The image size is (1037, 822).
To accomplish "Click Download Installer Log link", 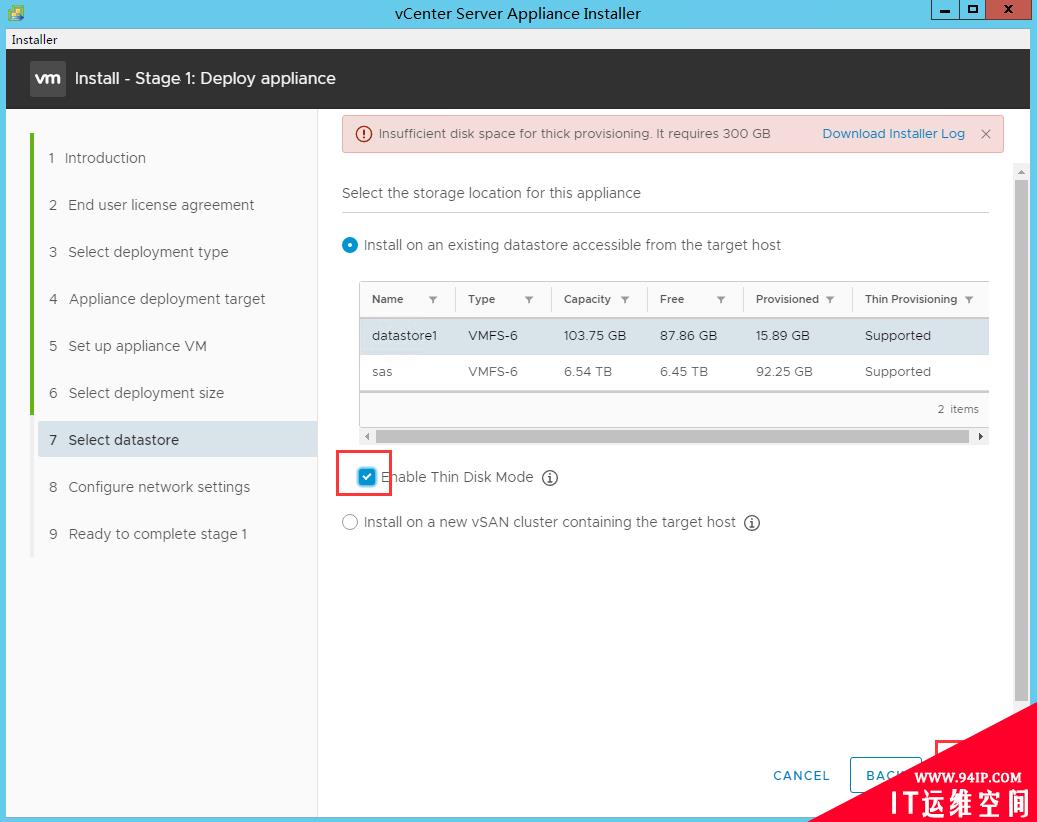I will 893,134.
